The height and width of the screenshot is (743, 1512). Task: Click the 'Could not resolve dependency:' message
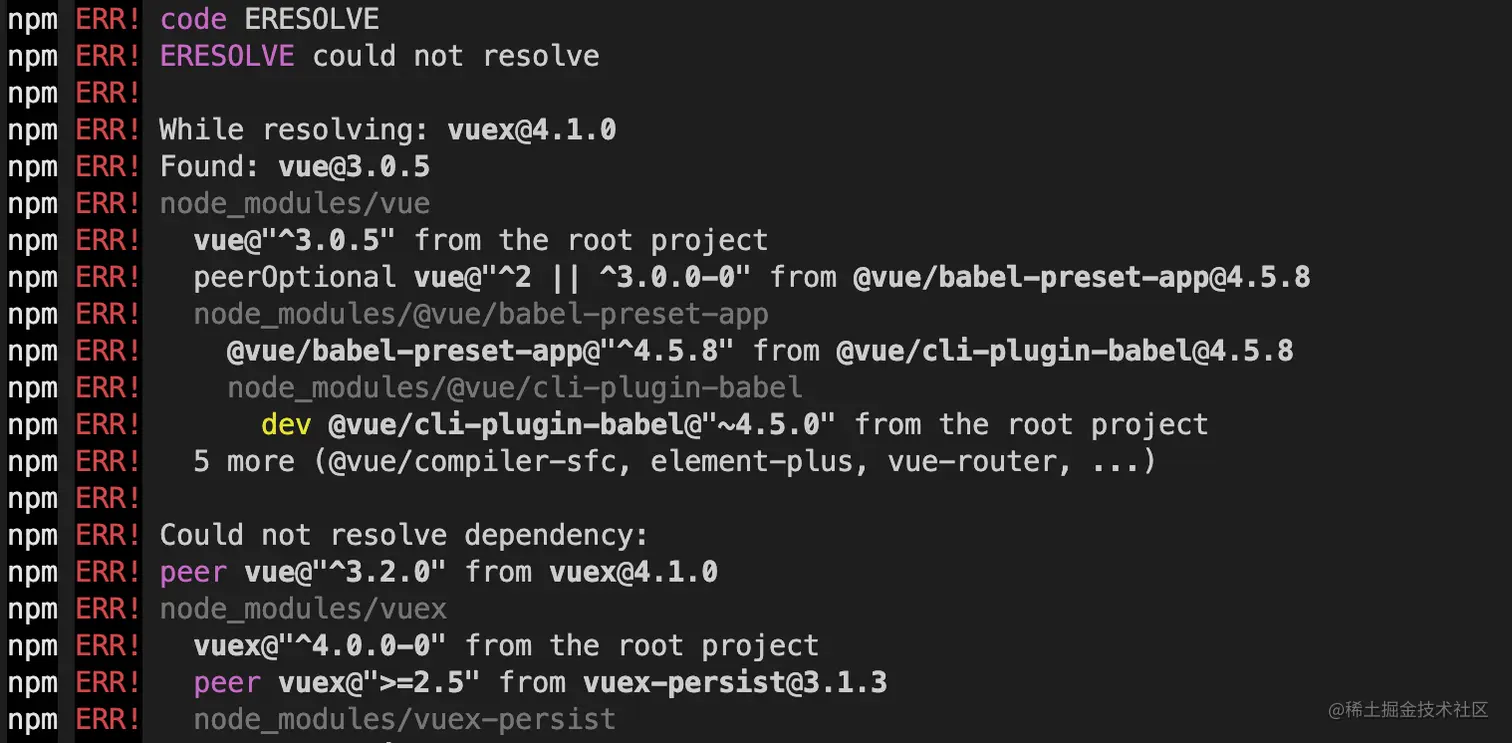(404, 535)
